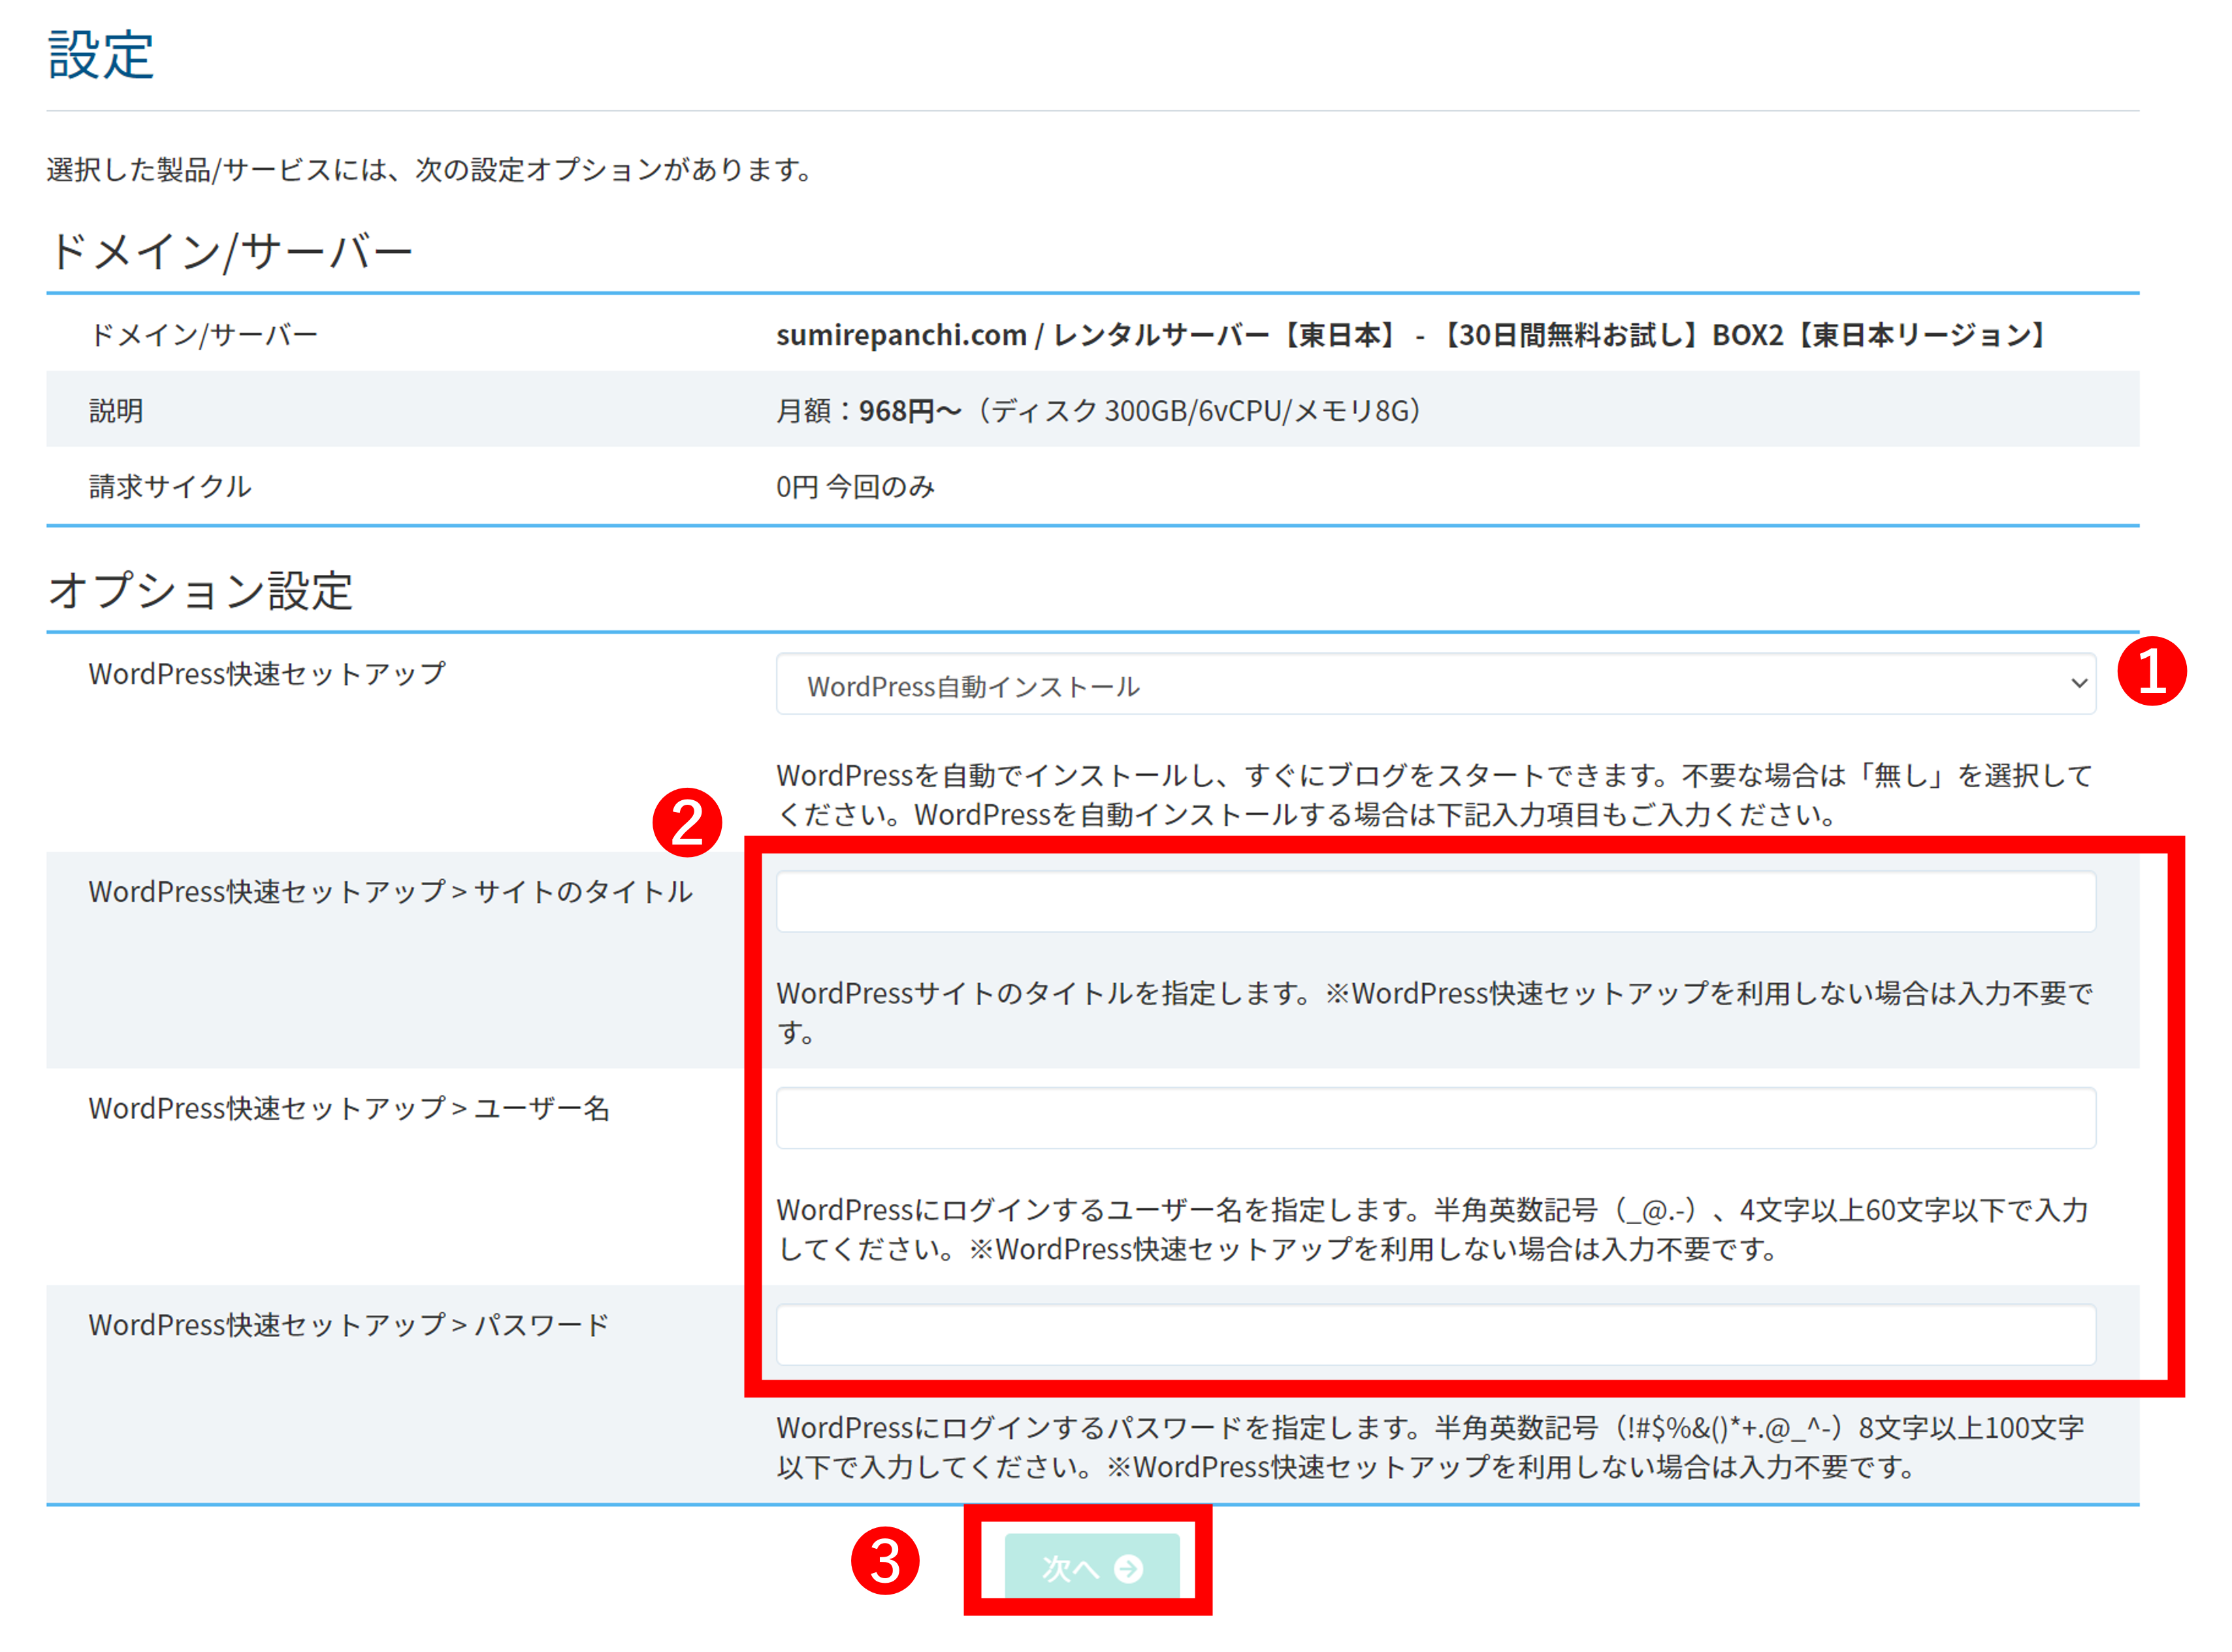Open the WordPress自動インストール dropdown
Viewport: 2232px width, 1652px height.
click(x=1435, y=685)
